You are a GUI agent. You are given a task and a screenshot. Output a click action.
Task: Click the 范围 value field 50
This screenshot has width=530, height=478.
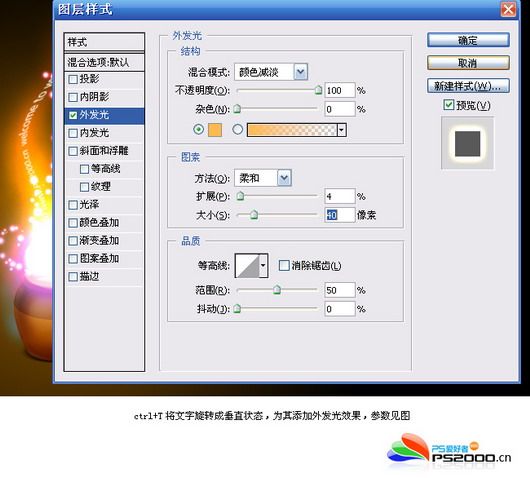tap(340, 290)
